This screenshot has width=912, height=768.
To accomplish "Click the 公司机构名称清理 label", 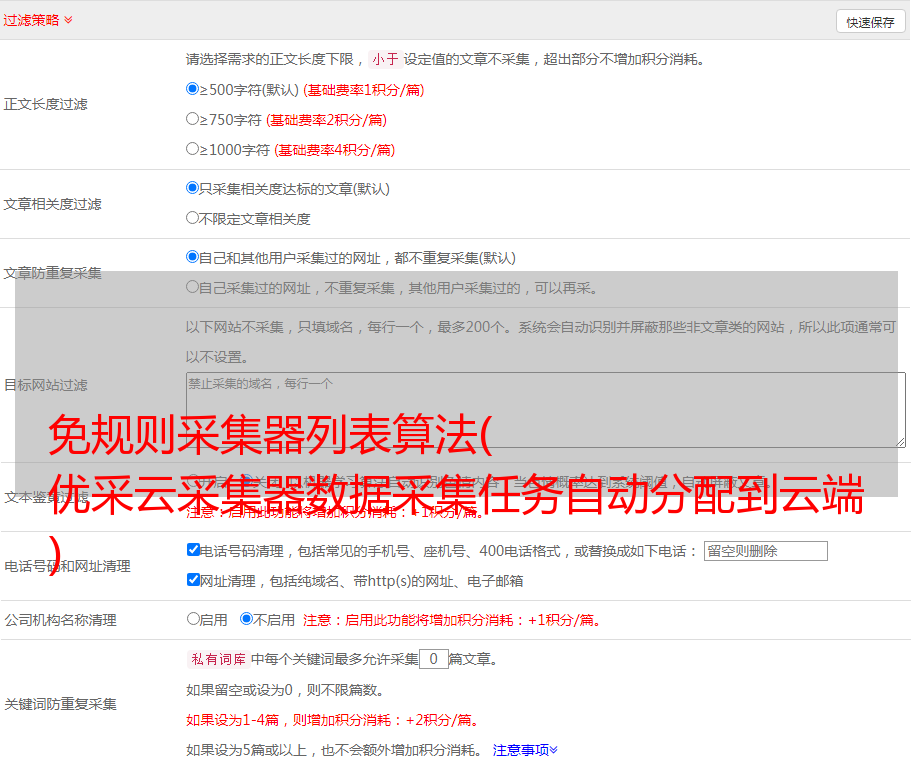I will [60, 620].
